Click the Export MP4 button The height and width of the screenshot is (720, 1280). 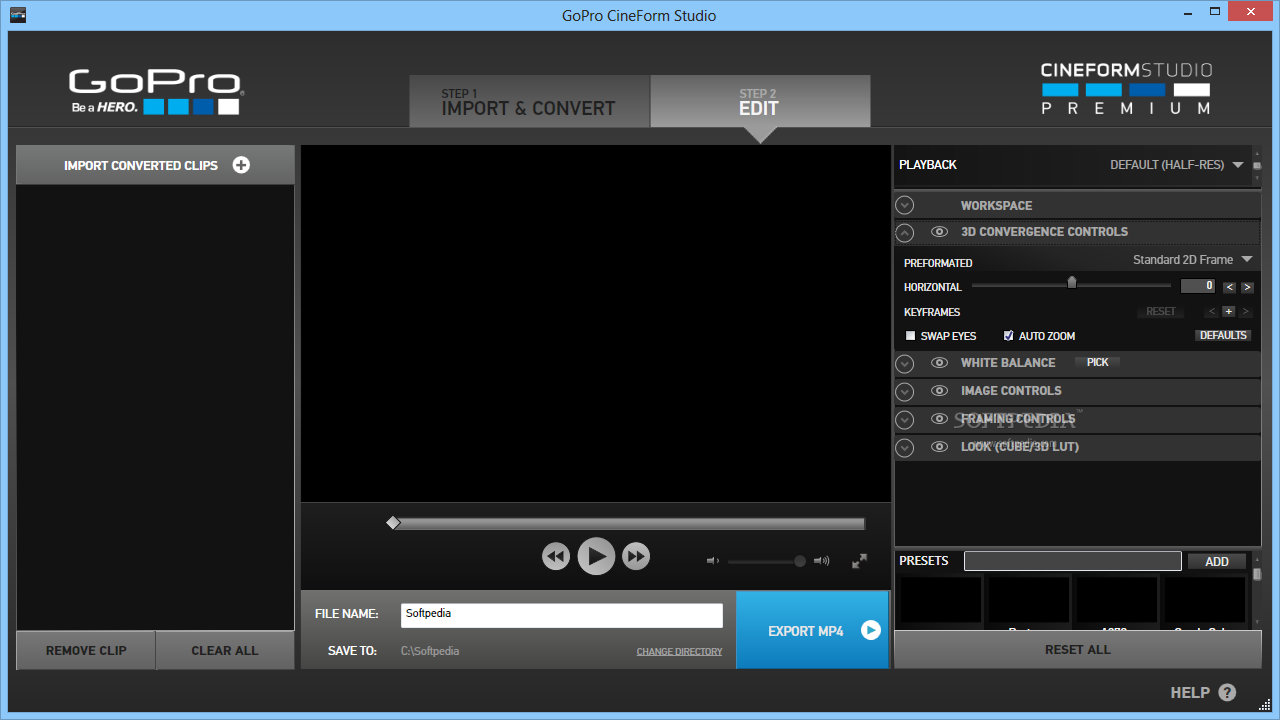[813, 630]
